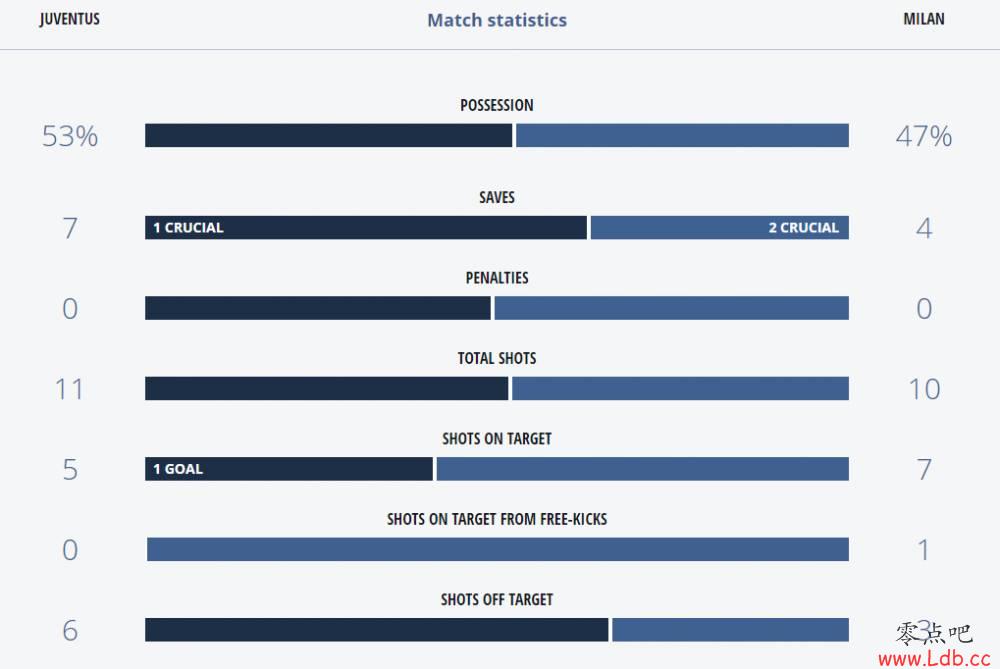The height and width of the screenshot is (669, 1000).
Task: Click SHOTS ON TARGET FROM FREE-KICKS title
Action: pyautogui.click(x=497, y=518)
